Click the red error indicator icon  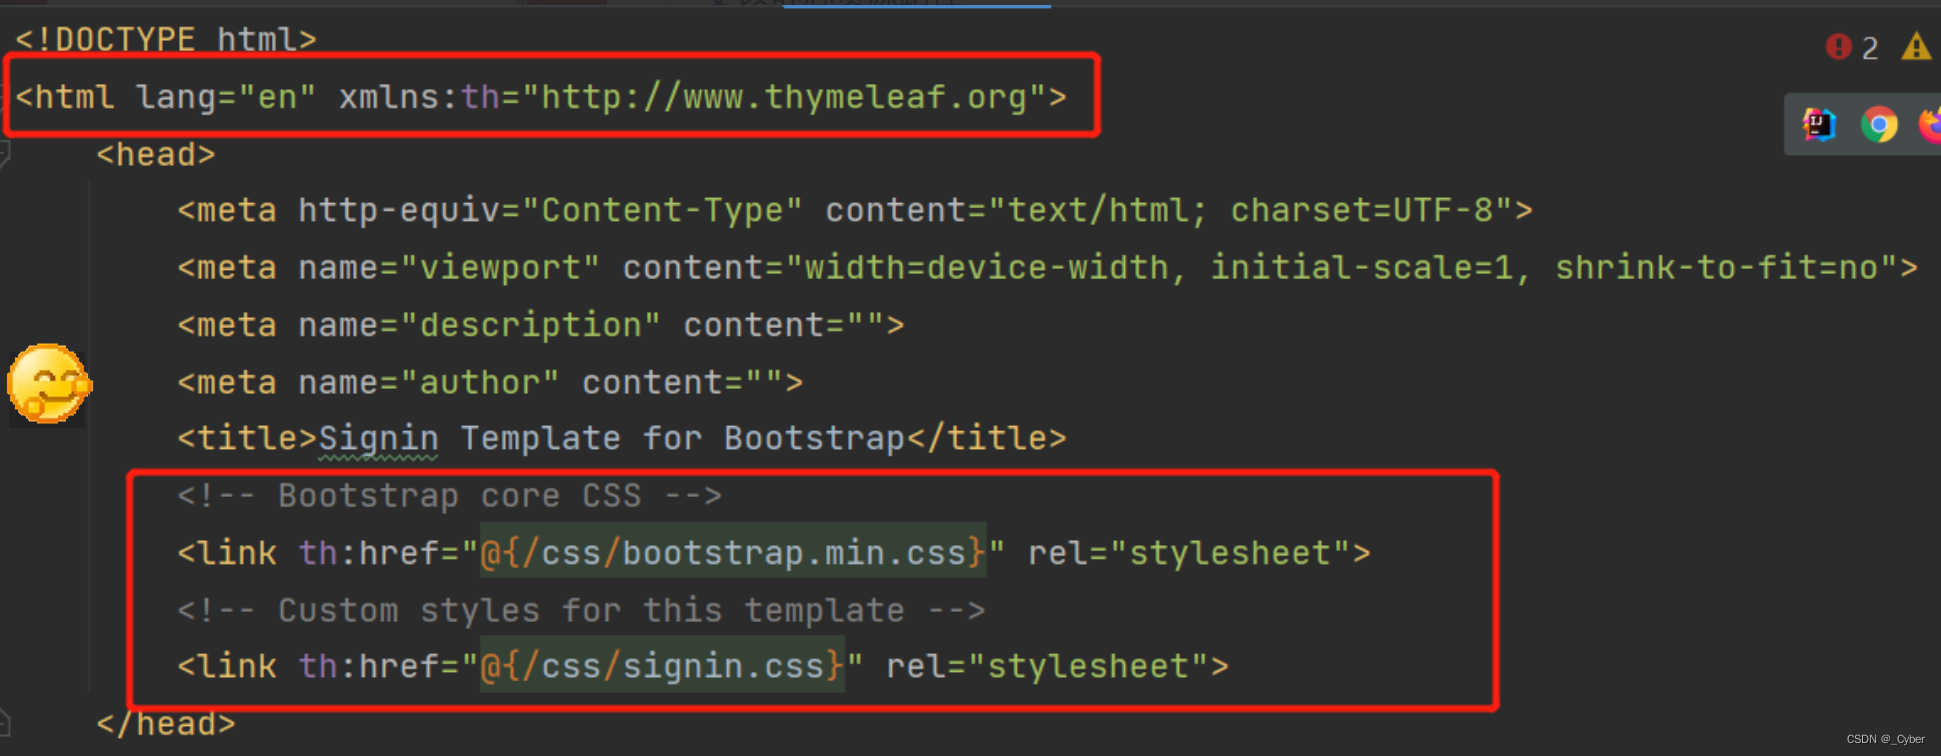1838,46
